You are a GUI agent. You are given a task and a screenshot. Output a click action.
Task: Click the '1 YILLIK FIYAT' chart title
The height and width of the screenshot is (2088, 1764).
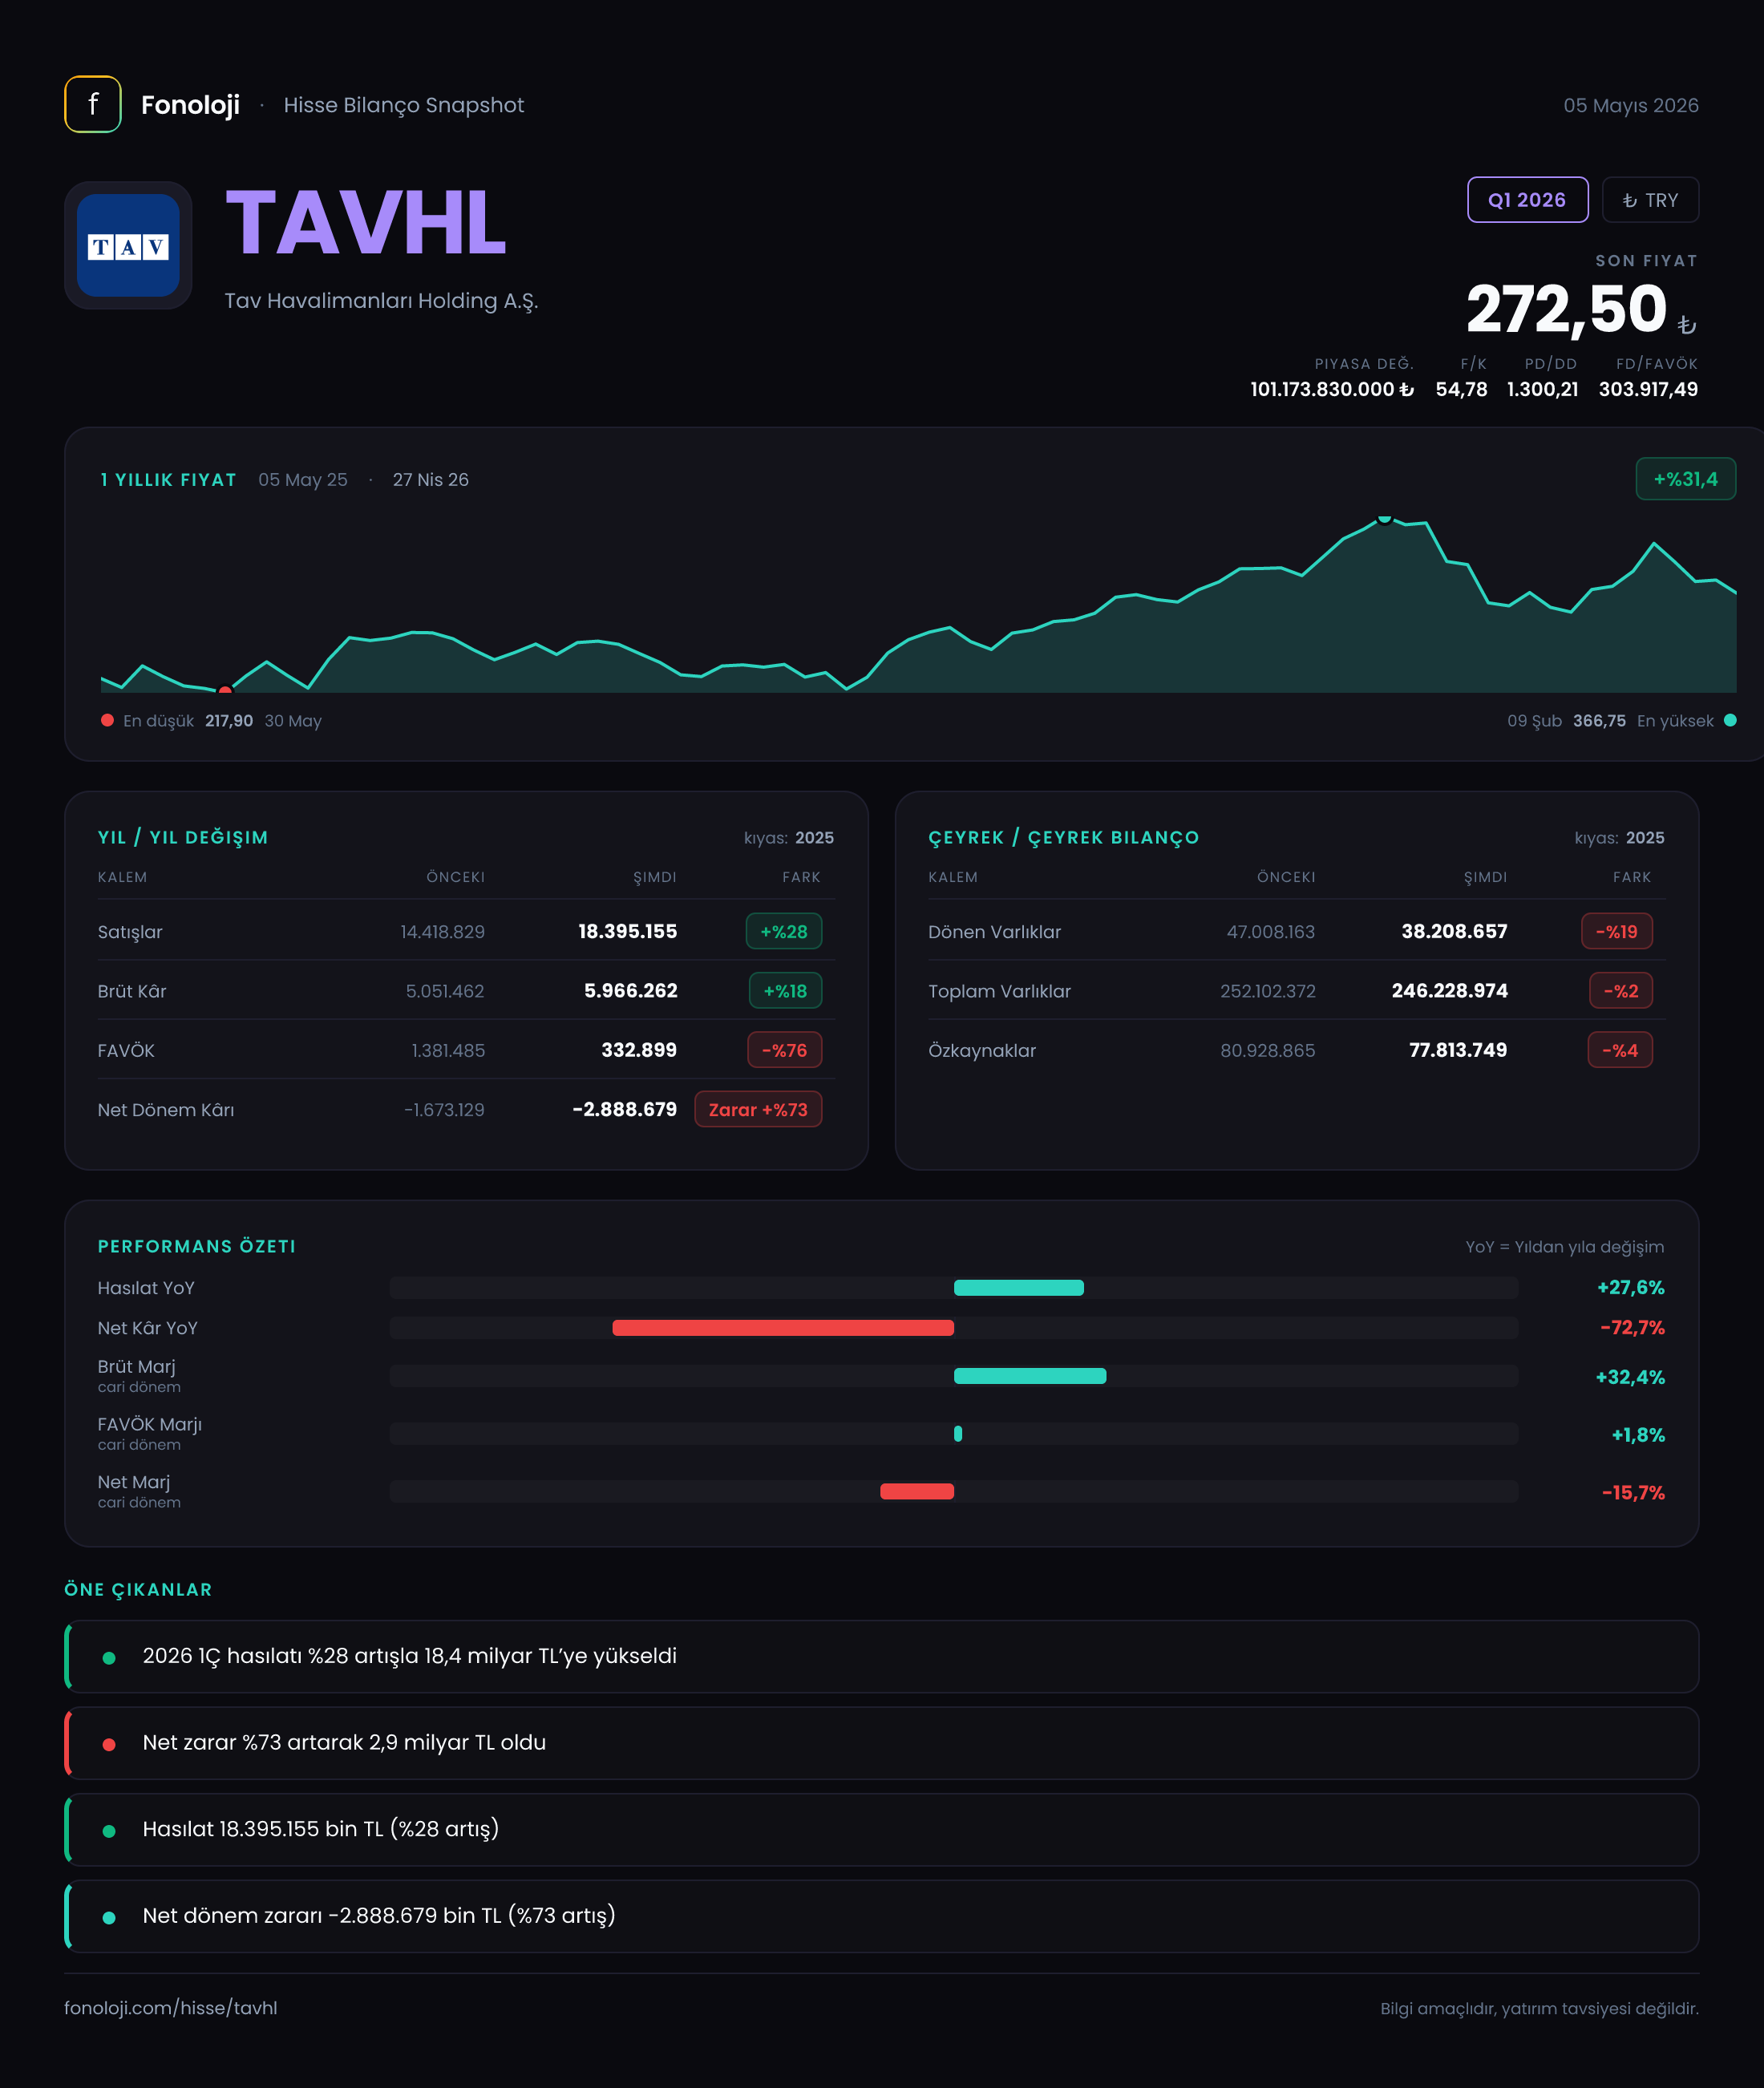coord(168,479)
